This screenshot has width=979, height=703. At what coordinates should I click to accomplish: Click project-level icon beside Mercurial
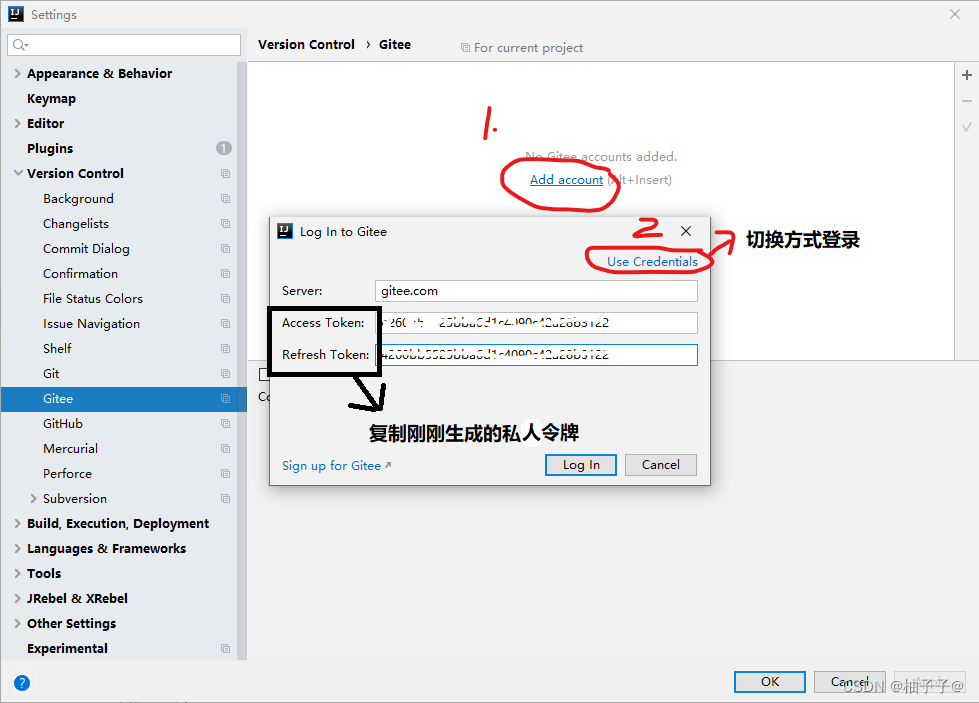point(225,448)
